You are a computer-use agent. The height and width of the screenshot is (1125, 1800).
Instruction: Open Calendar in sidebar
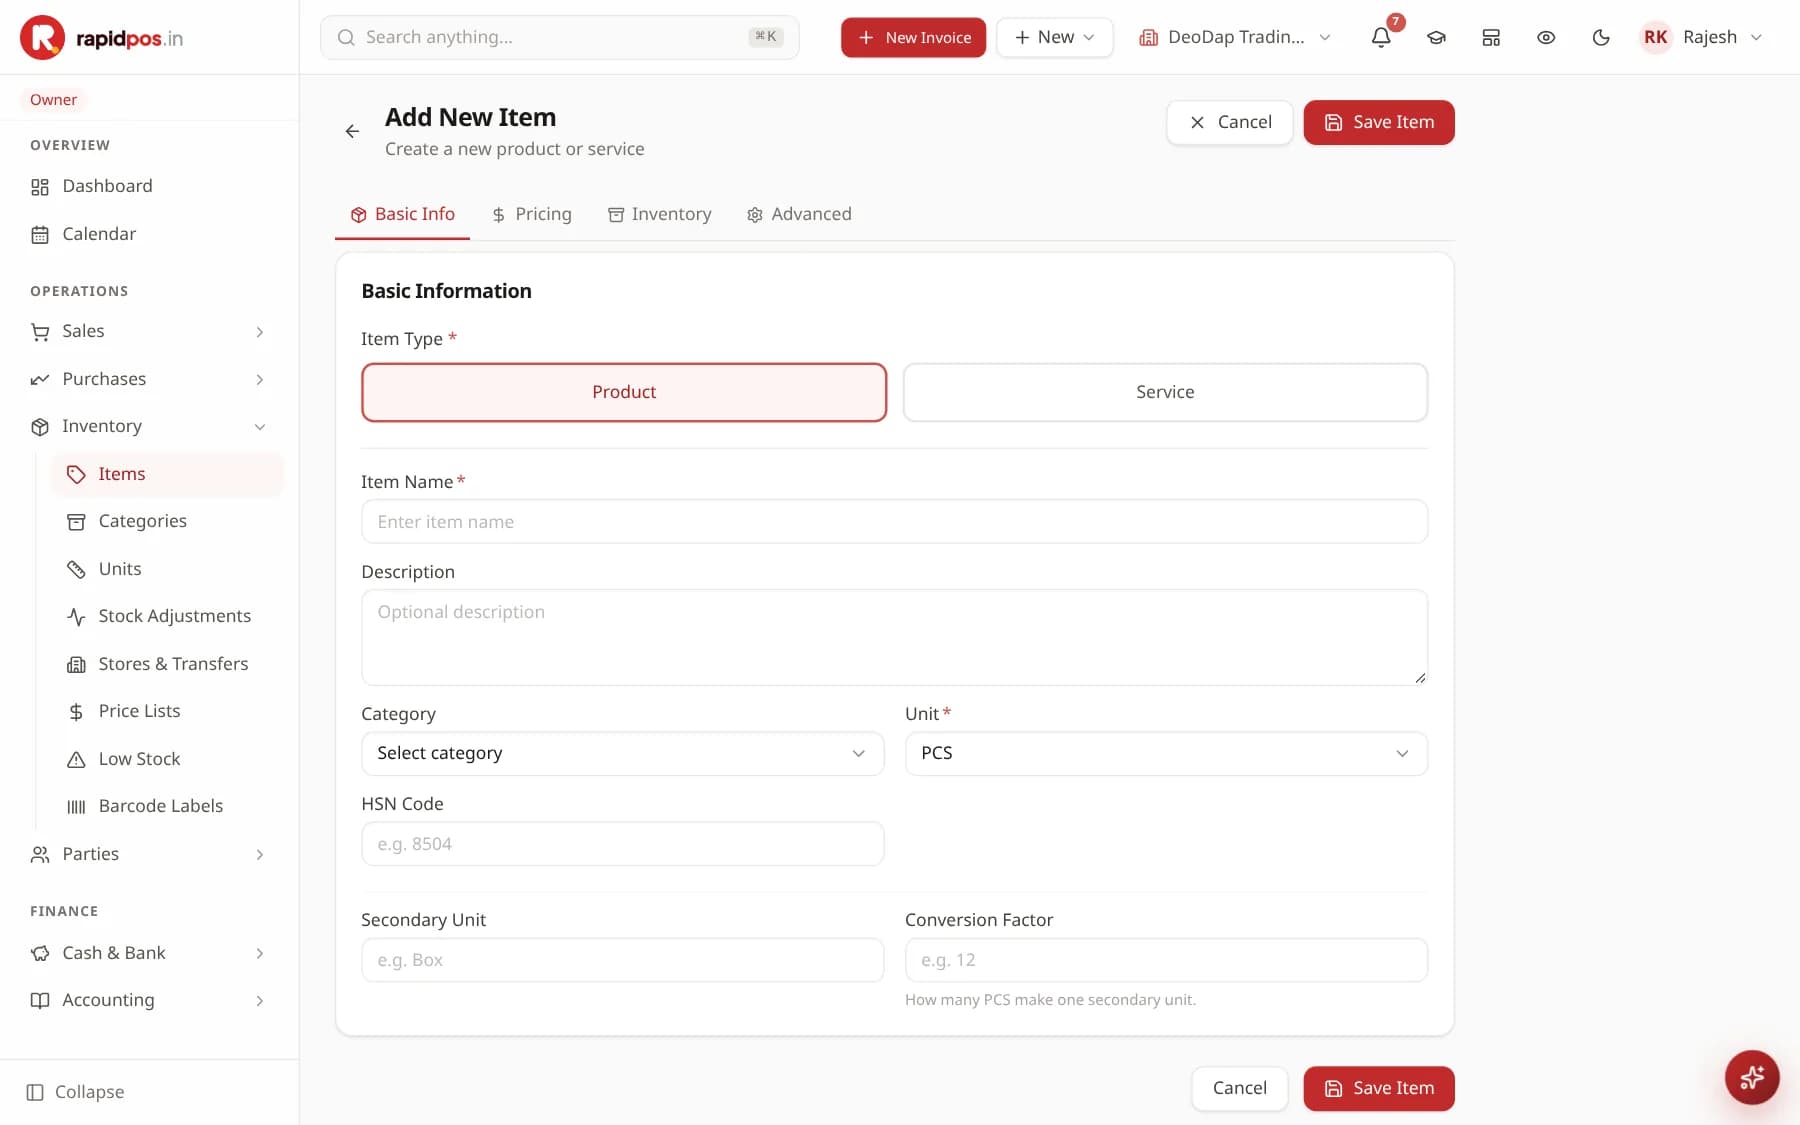point(150,234)
